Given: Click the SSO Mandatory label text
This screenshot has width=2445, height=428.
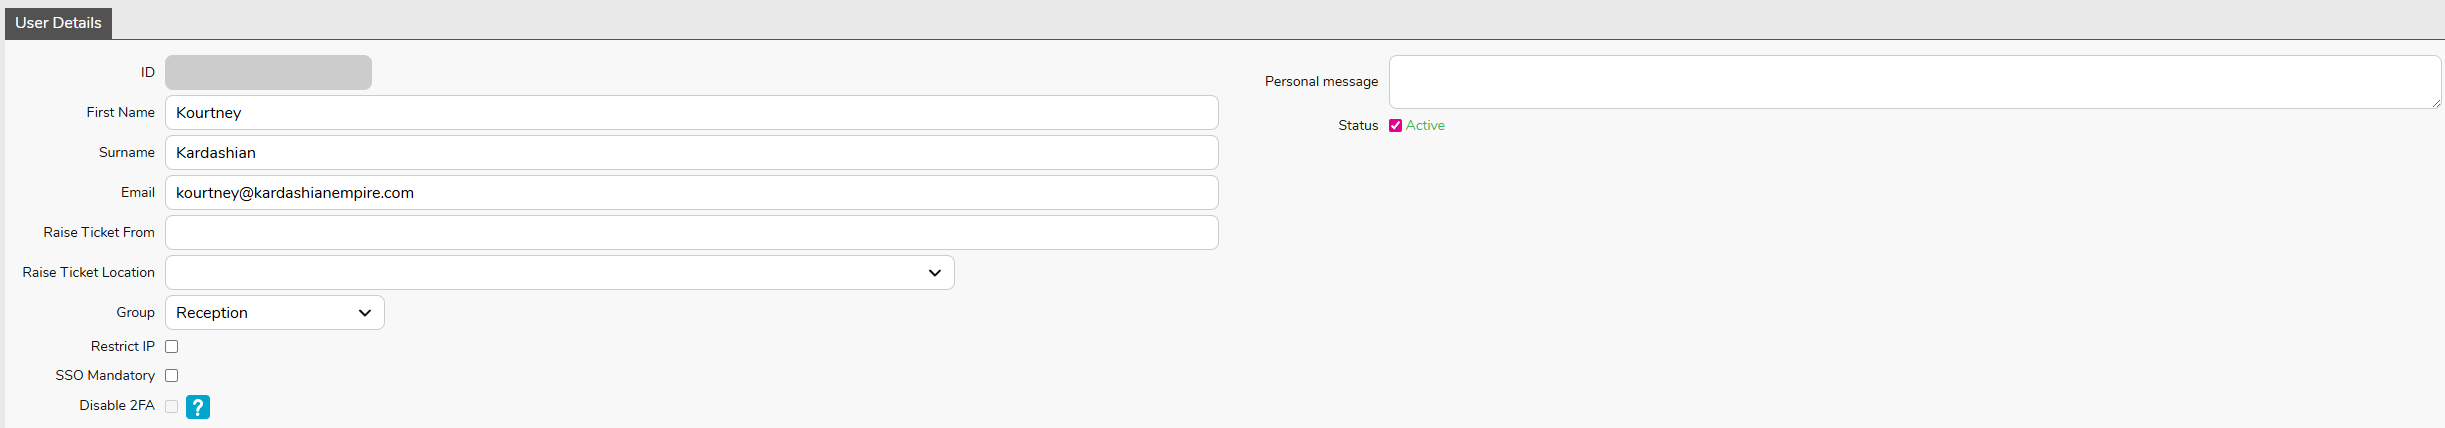Looking at the screenshot, I should click(105, 376).
